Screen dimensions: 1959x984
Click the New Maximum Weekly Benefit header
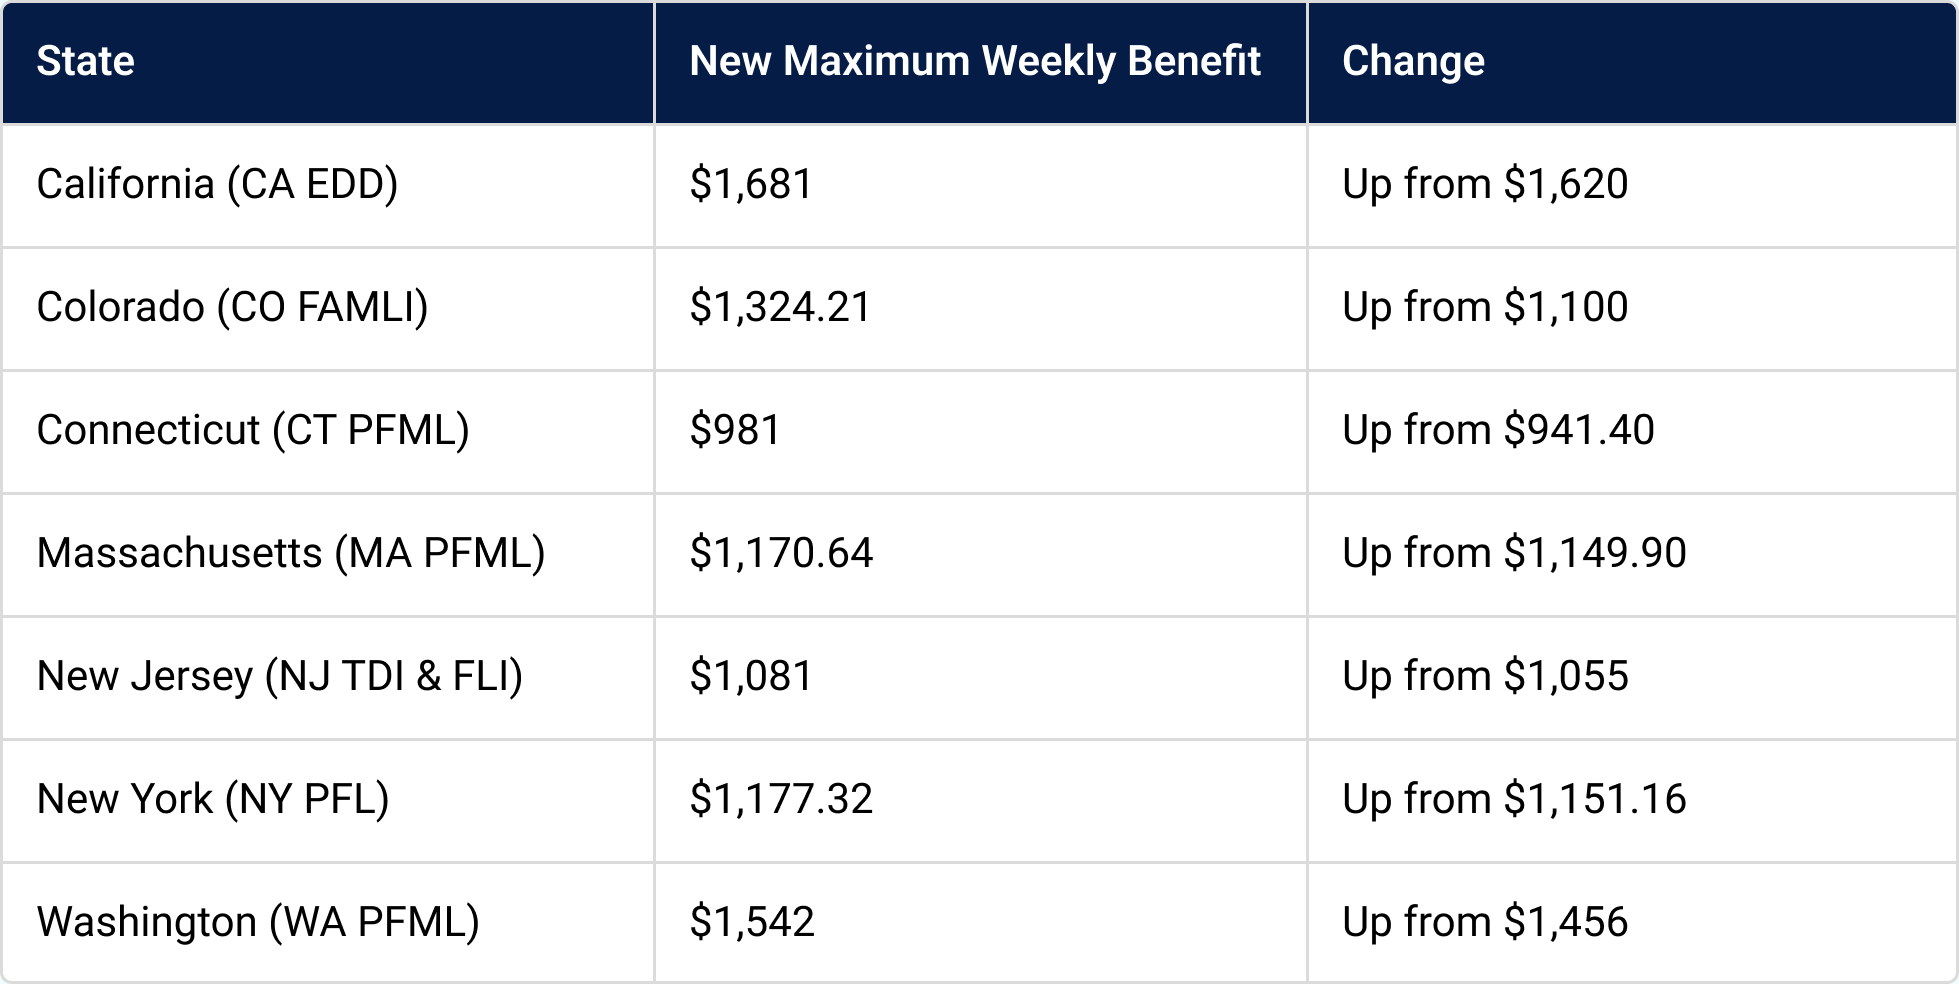pyautogui.click(x=975, y=62)
